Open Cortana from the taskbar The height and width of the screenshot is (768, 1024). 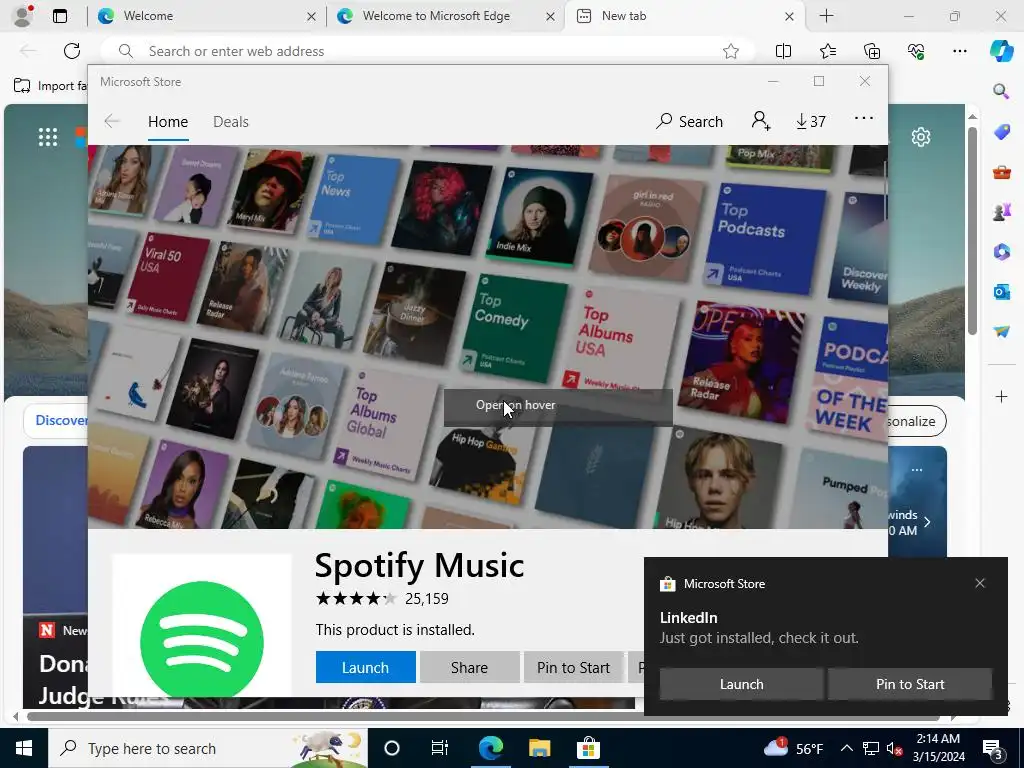coord(391,748)
